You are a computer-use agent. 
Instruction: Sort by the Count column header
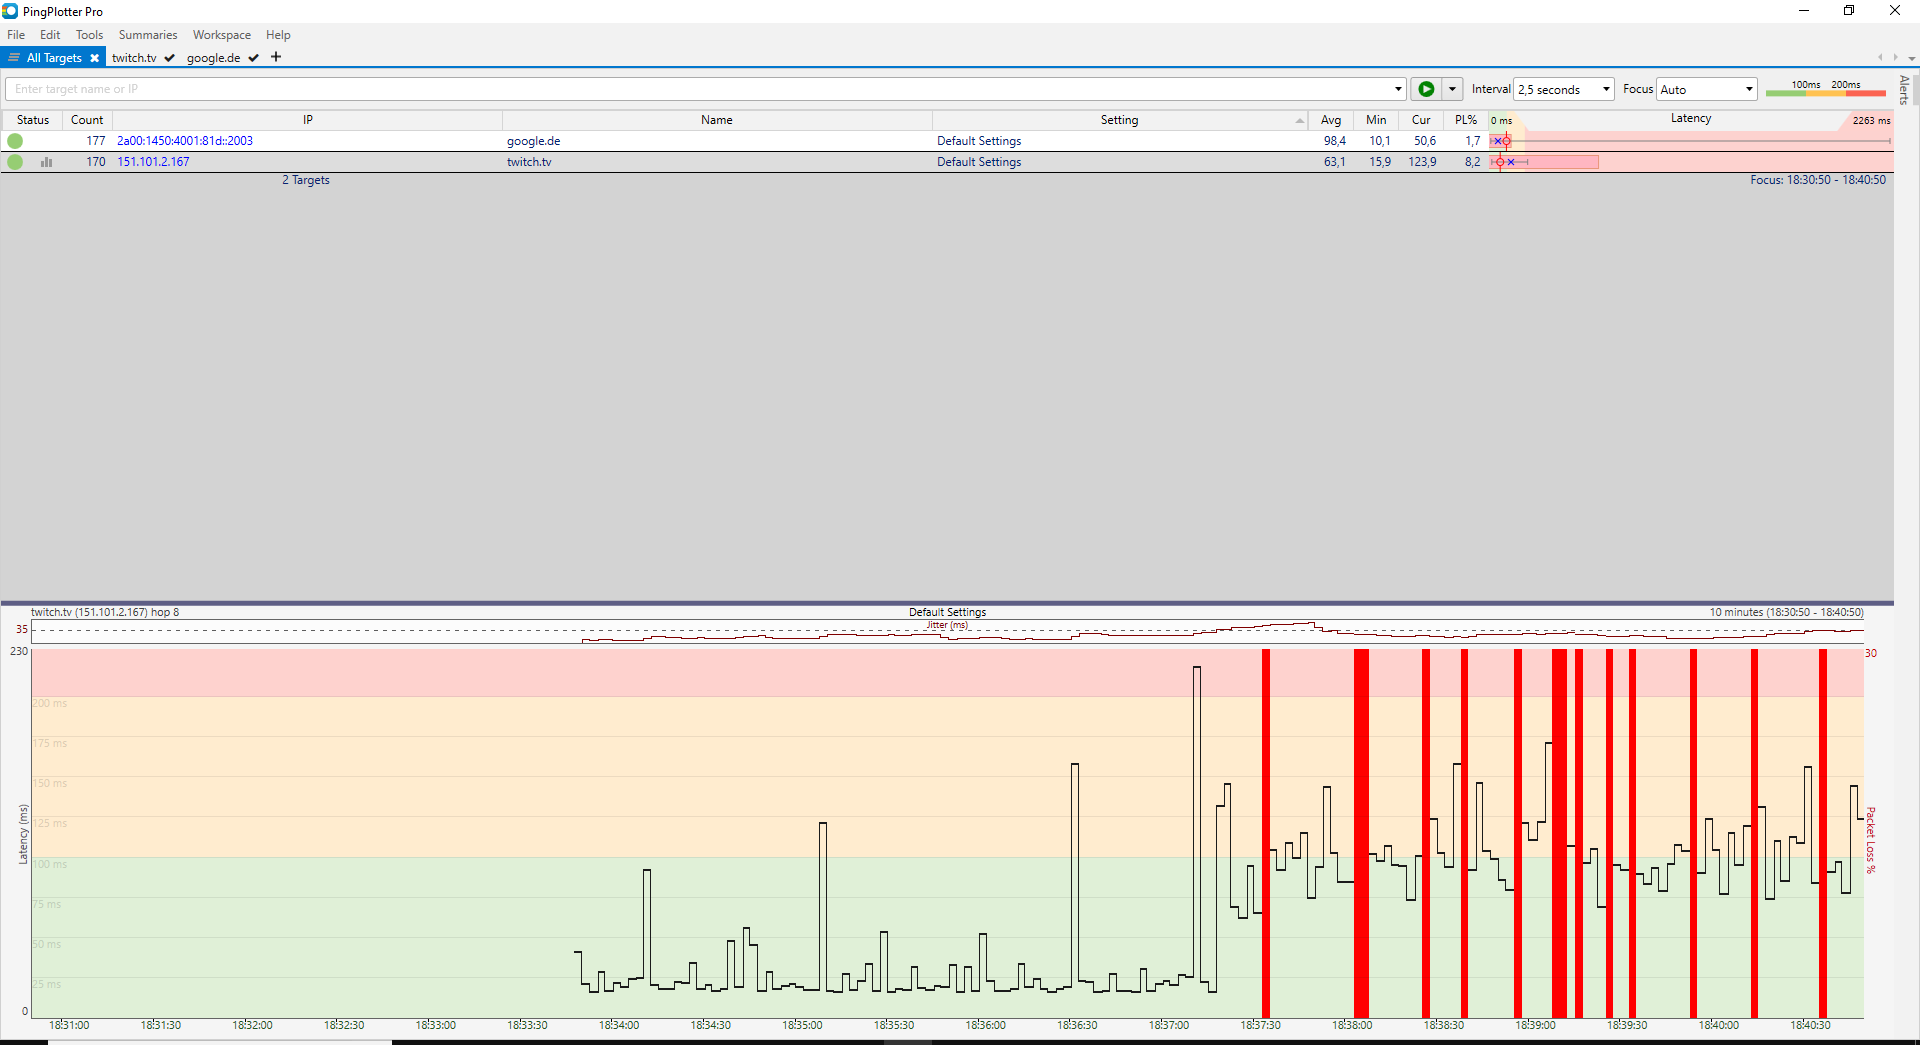tap(87, 120)
